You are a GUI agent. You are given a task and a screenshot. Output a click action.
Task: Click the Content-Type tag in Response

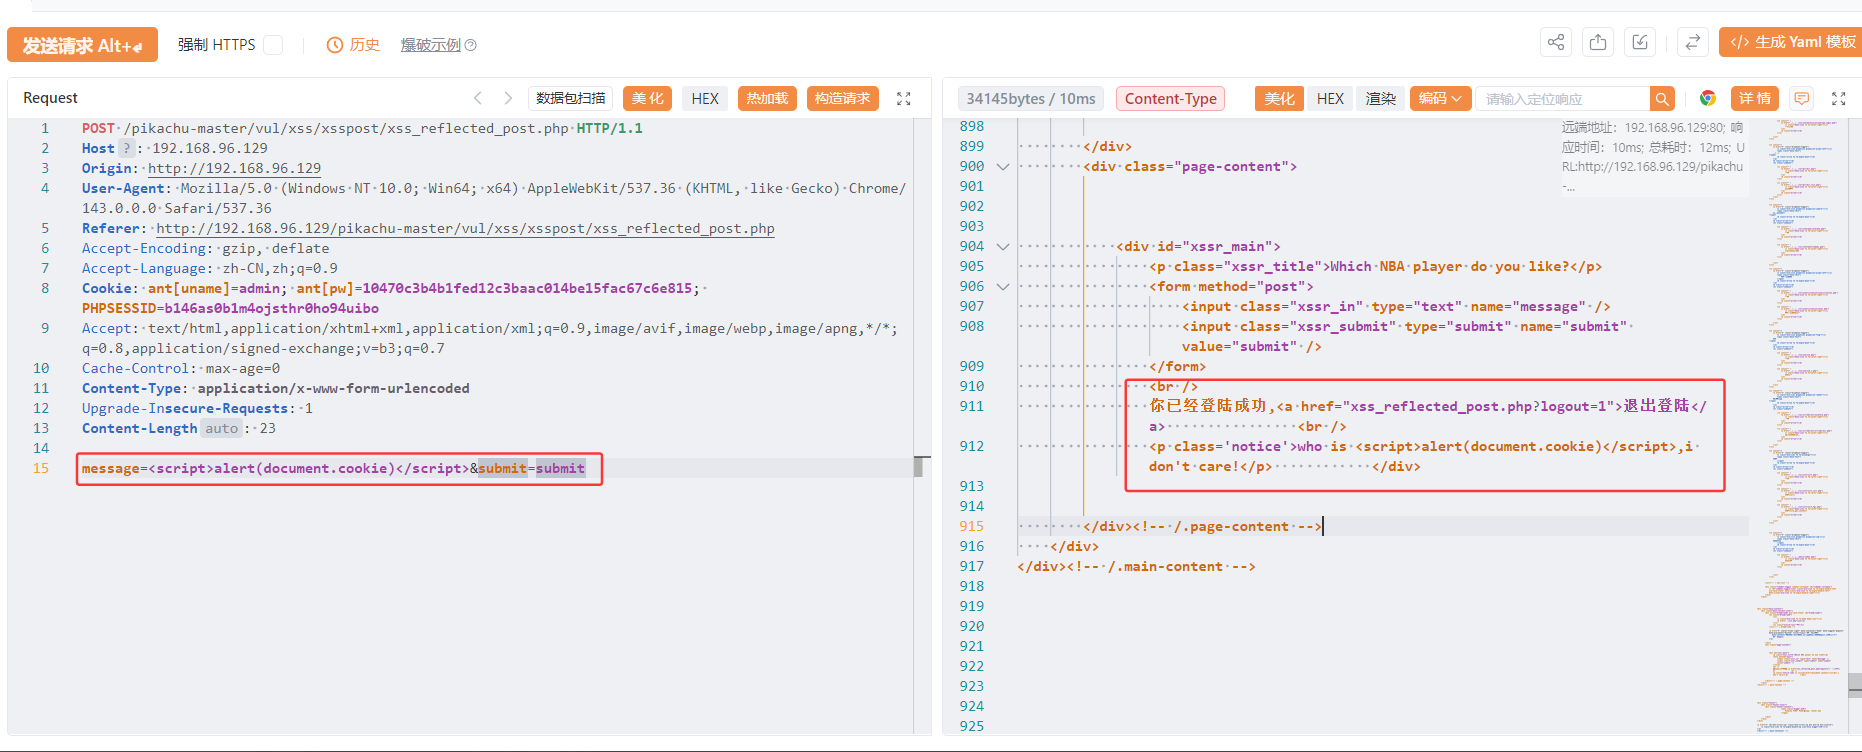[x=1170, y=98]
